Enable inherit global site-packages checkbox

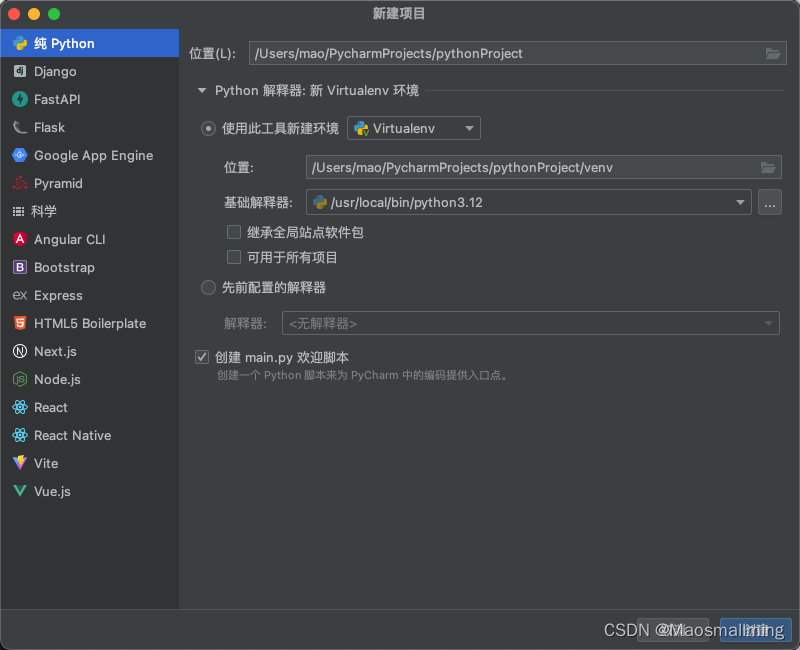coord(234,233)
